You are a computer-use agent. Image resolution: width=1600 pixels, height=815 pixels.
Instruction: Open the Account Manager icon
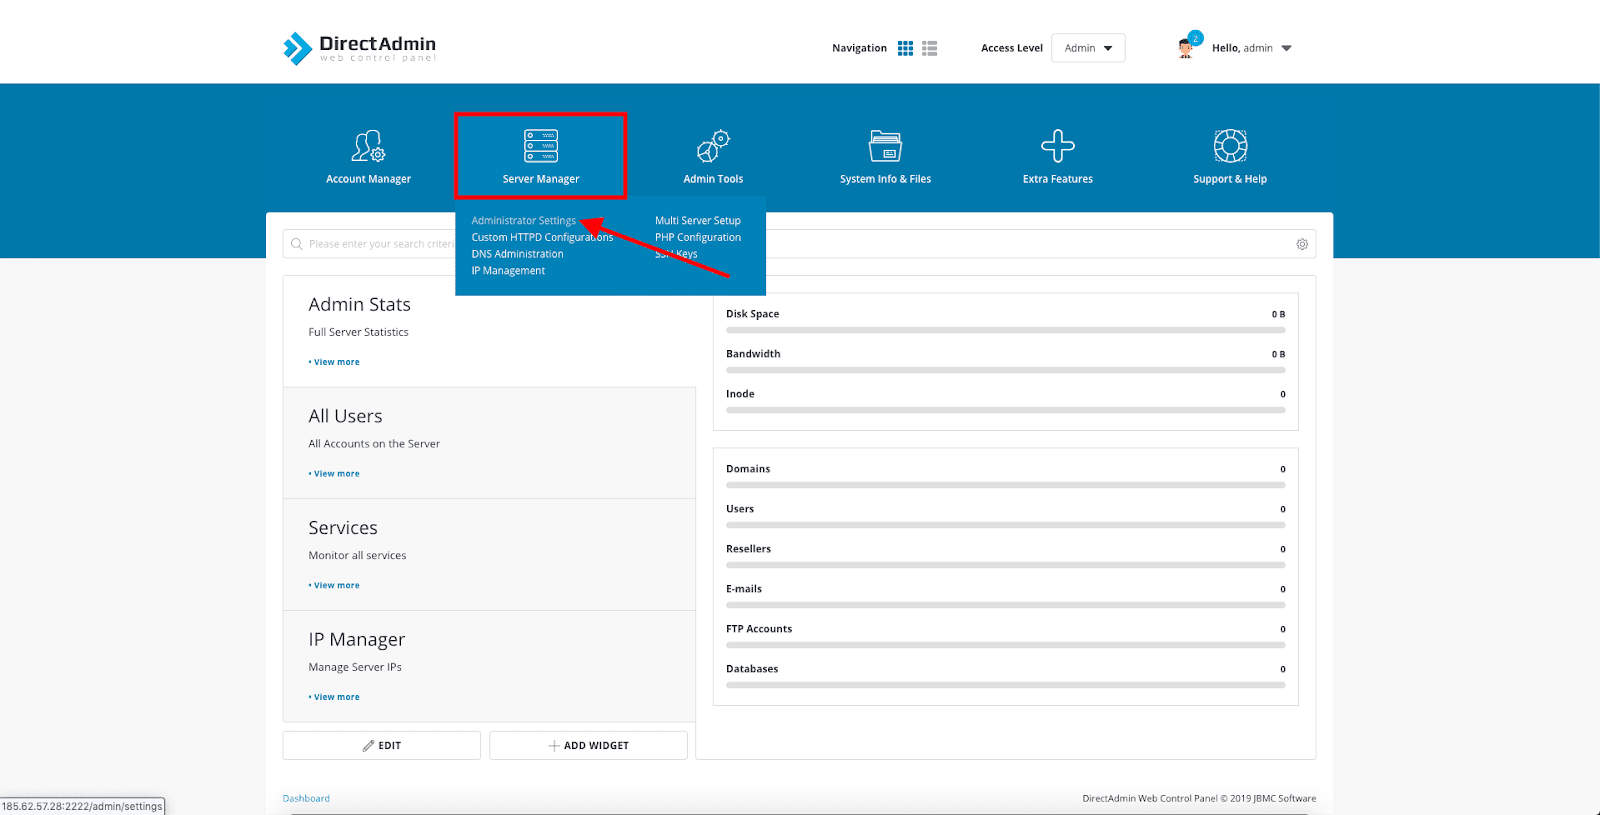[368, 146]
